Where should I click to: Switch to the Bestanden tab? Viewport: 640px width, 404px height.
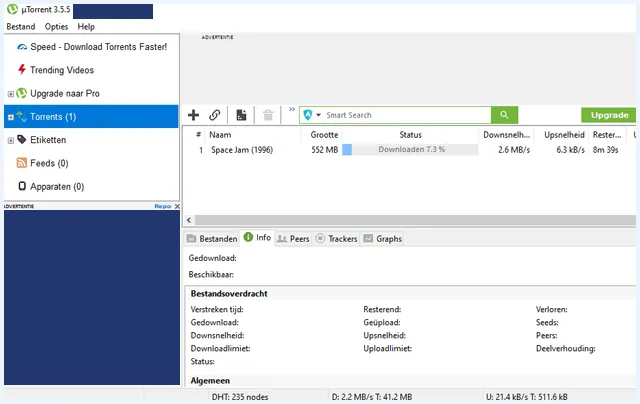(212, 238)
